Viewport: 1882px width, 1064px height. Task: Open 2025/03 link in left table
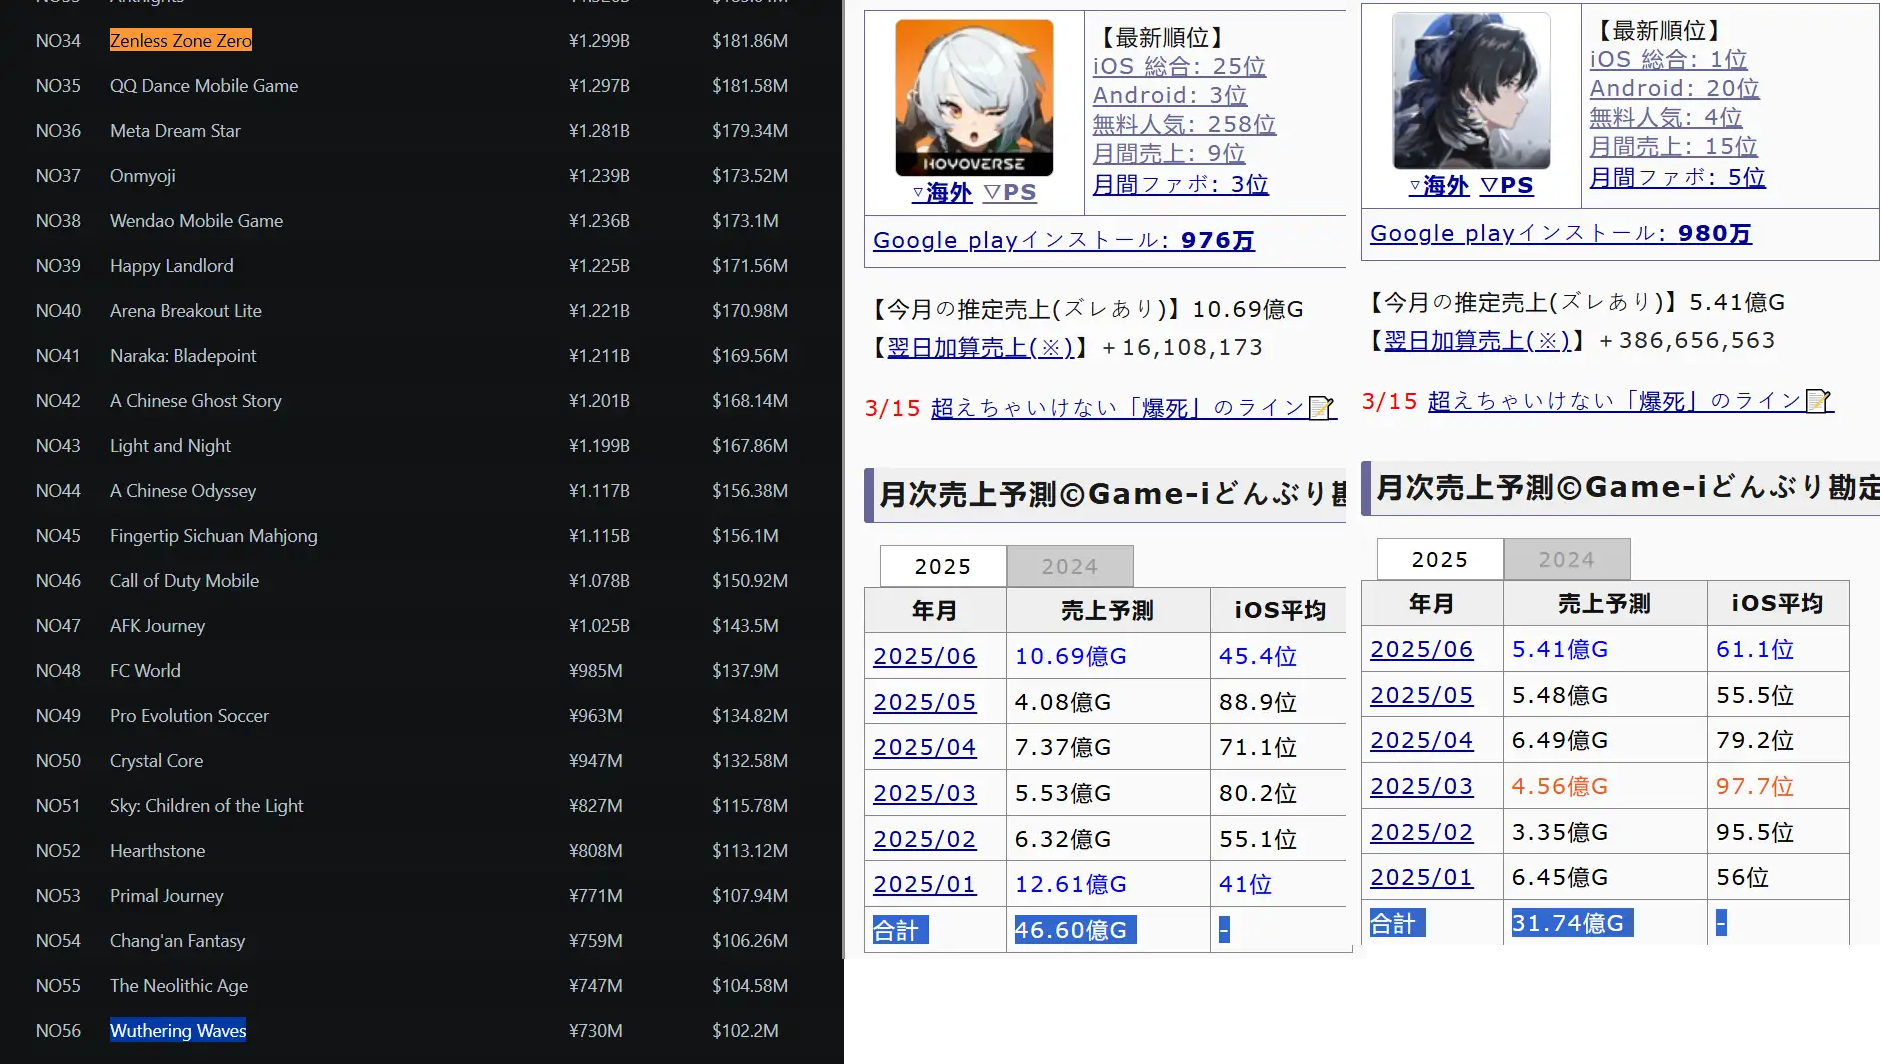click(924, 793)
